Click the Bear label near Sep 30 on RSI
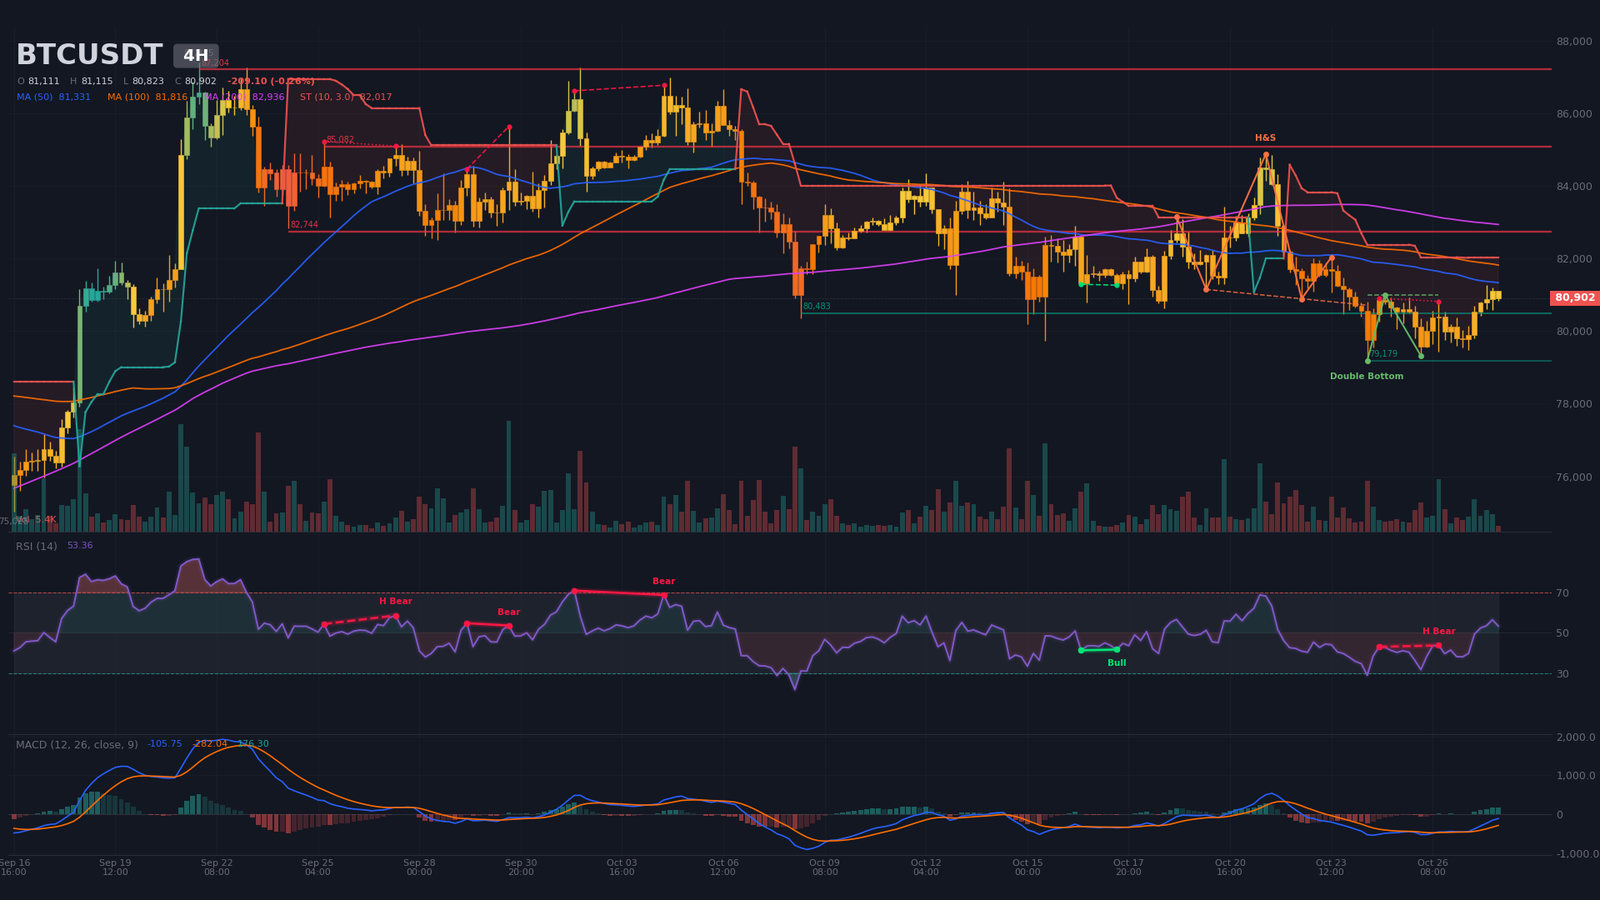Screen dimensions: 1600x900 click(508, 612)
